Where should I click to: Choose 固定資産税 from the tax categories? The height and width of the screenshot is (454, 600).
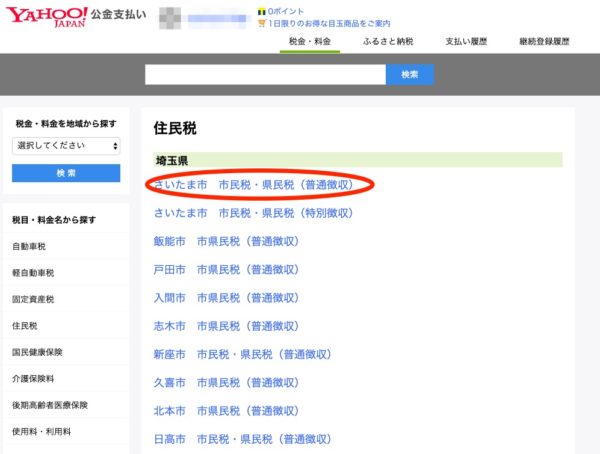coord(33,299)
